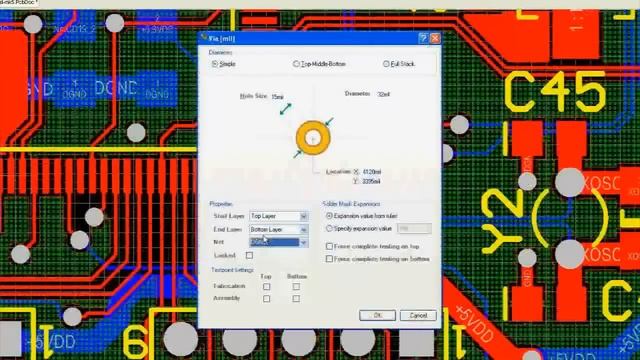Select the Simple diameter radio button
The width and height of the screenshot is (640, 360).
coord(215,64)
